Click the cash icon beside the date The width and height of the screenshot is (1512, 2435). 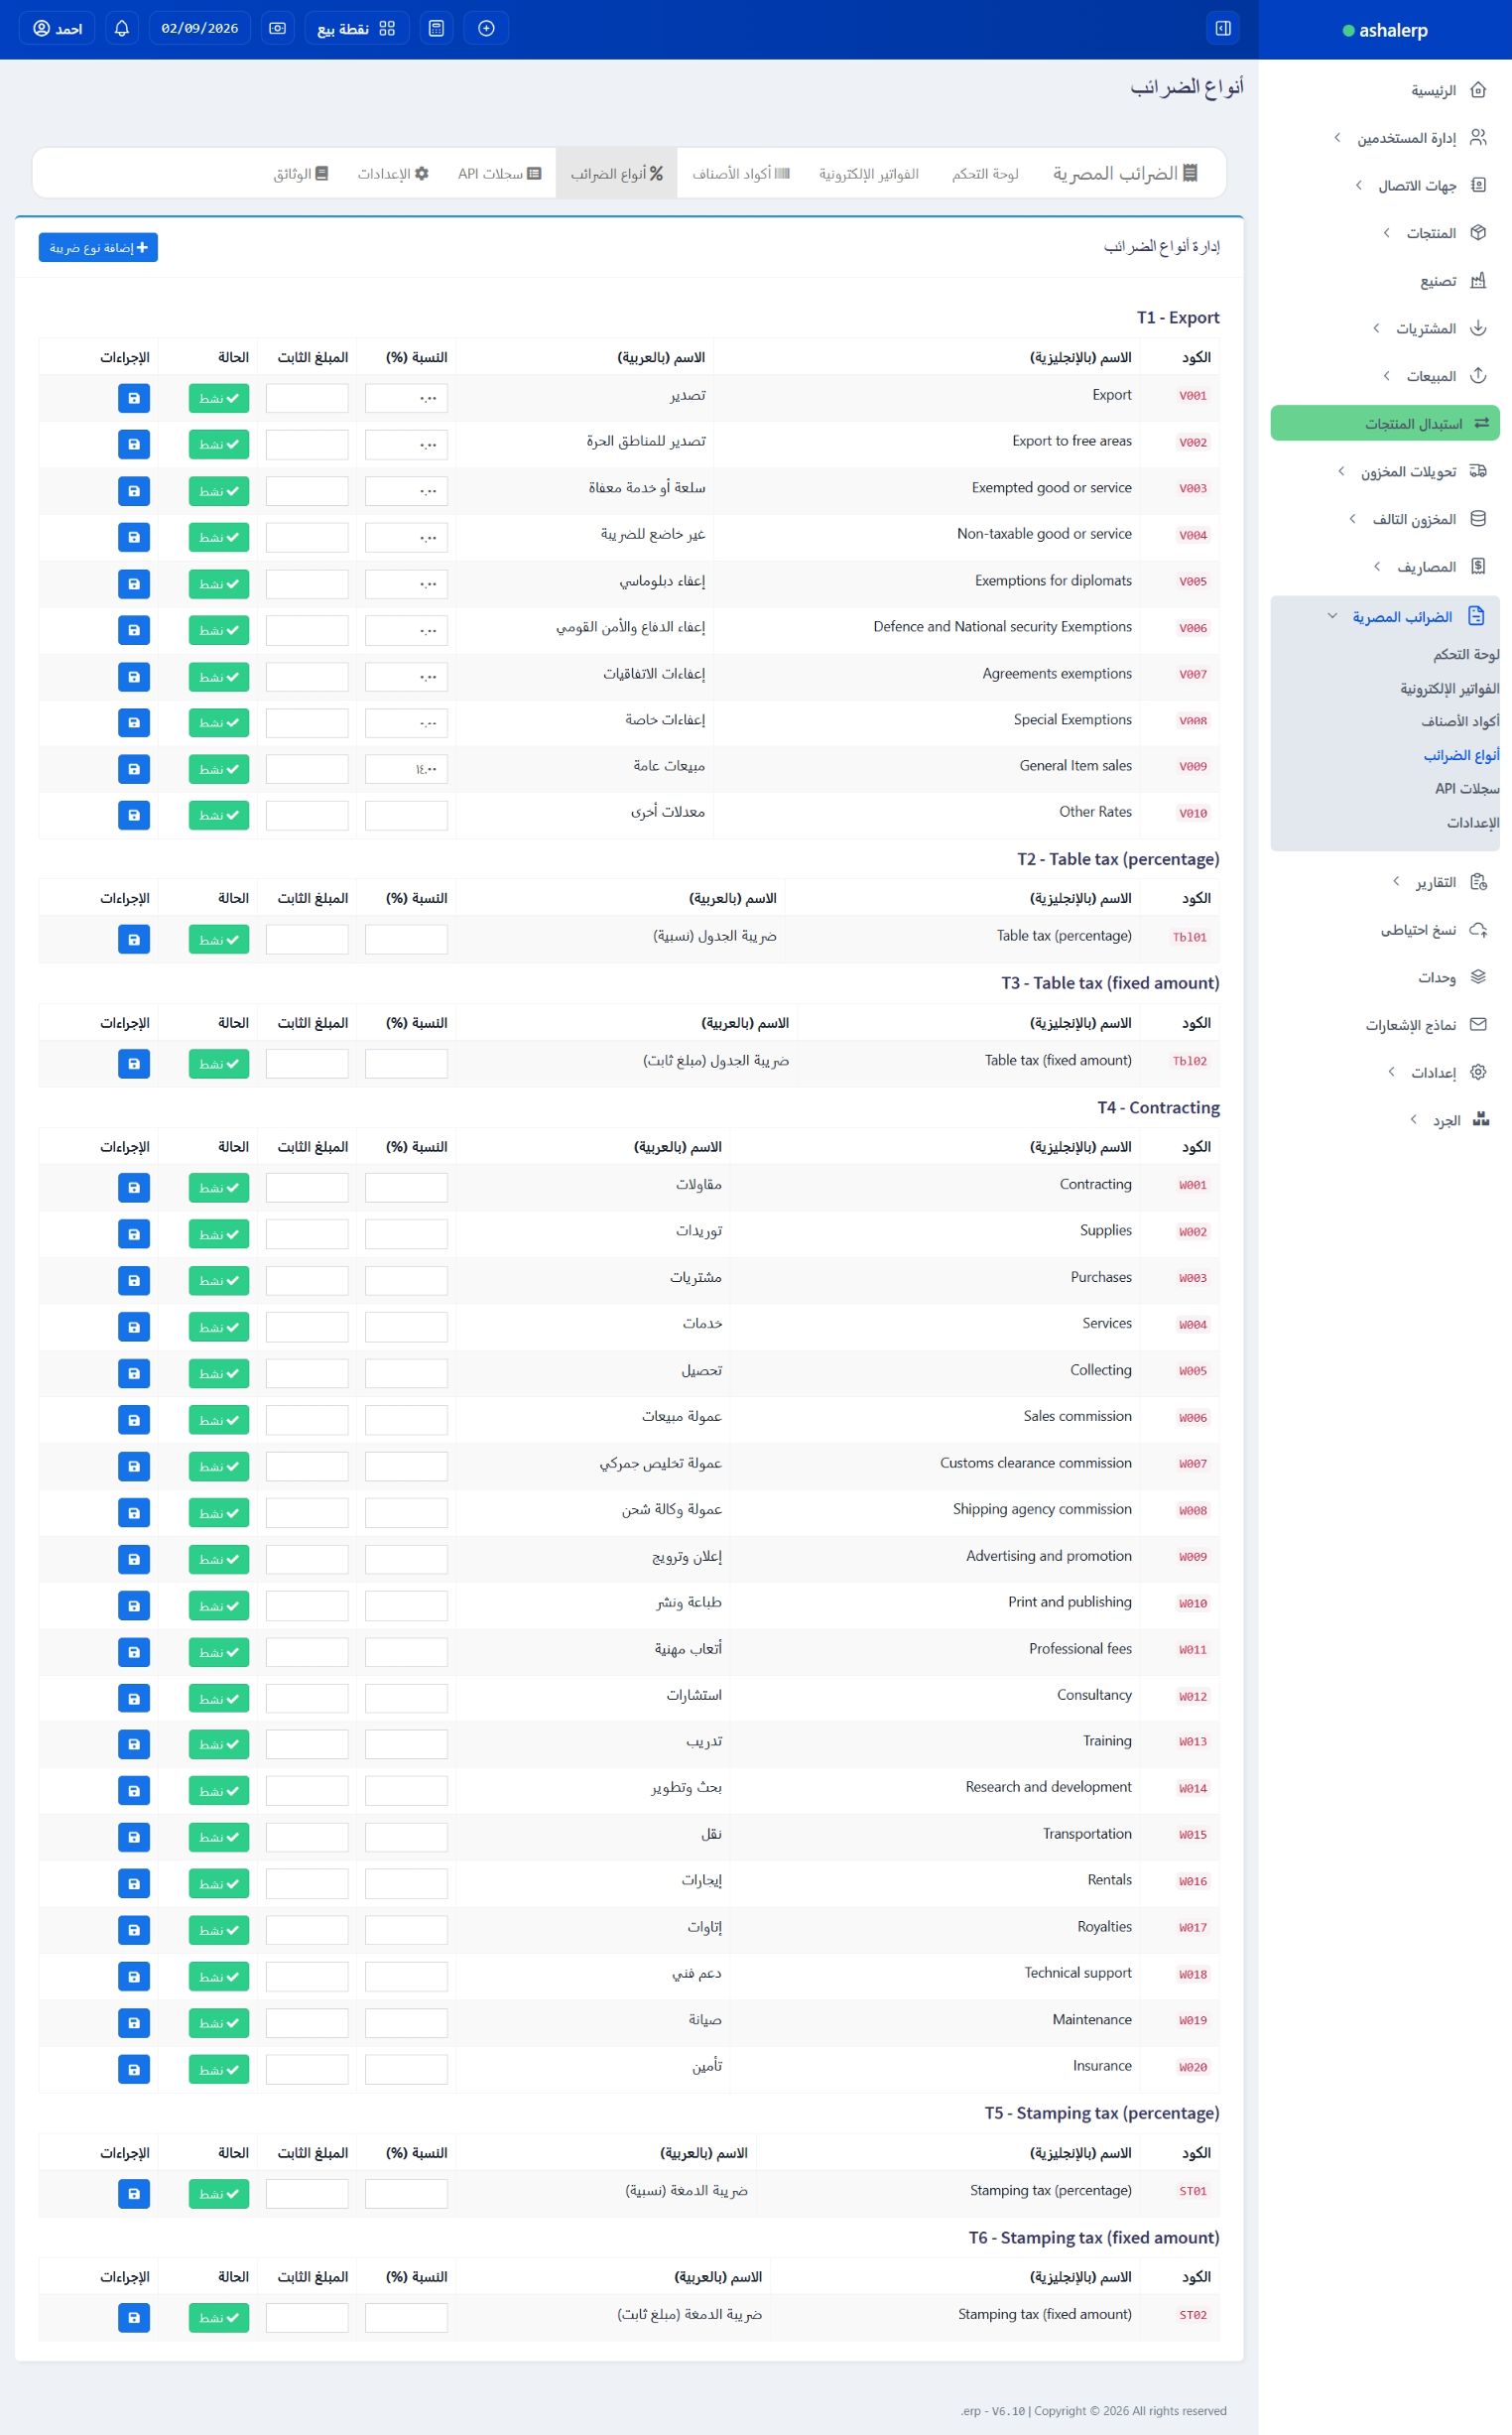278,28
